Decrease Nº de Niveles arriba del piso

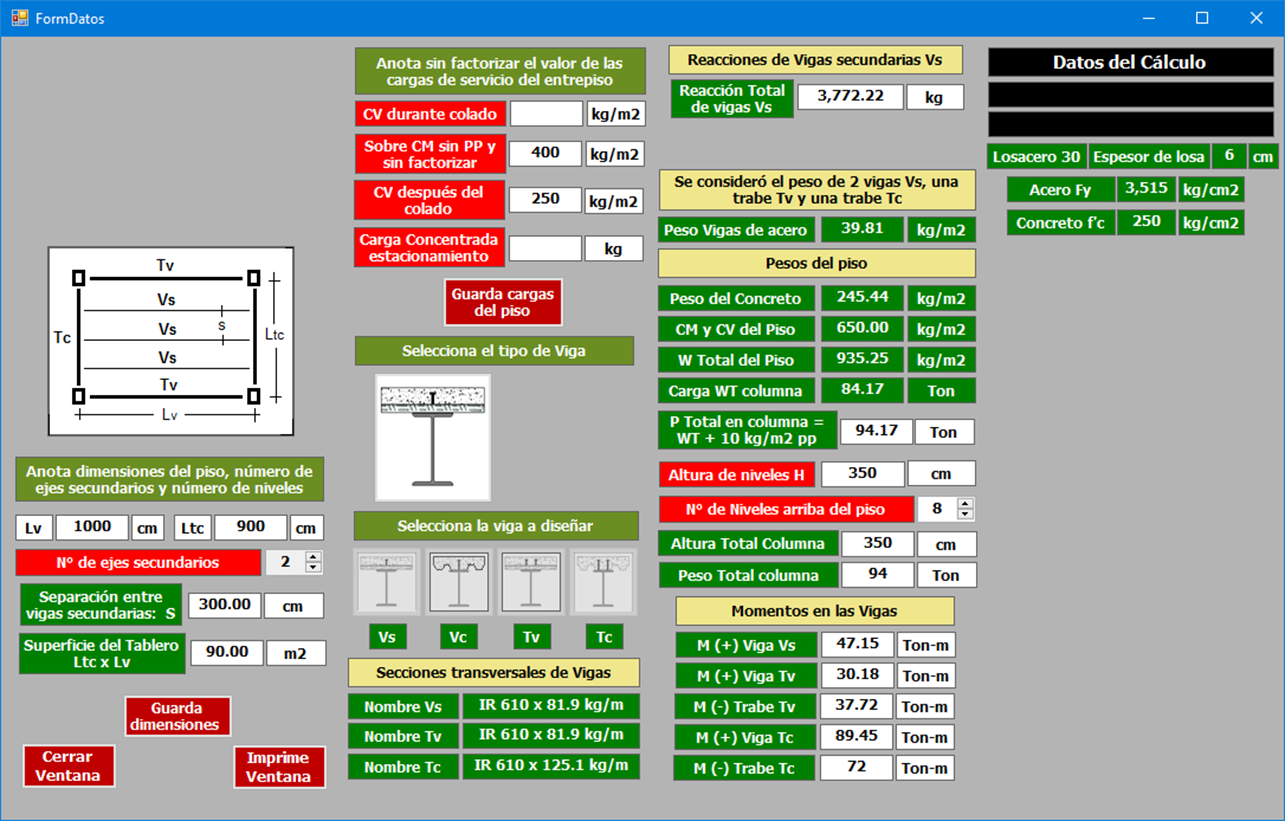click(x=965, y=514)
